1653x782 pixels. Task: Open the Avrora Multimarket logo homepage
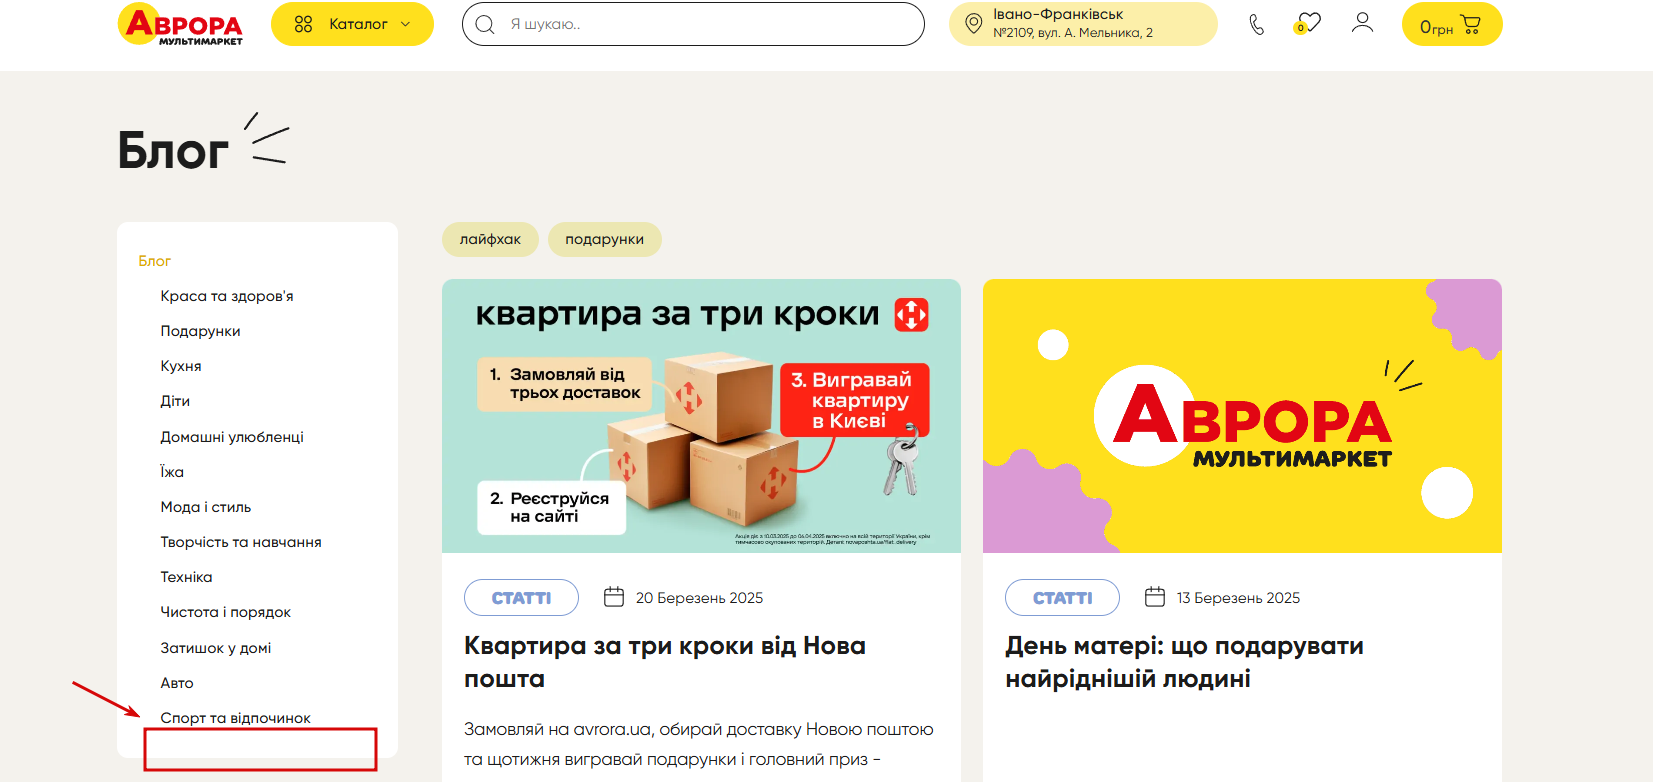pyautogui.click(x=180, y=24)
